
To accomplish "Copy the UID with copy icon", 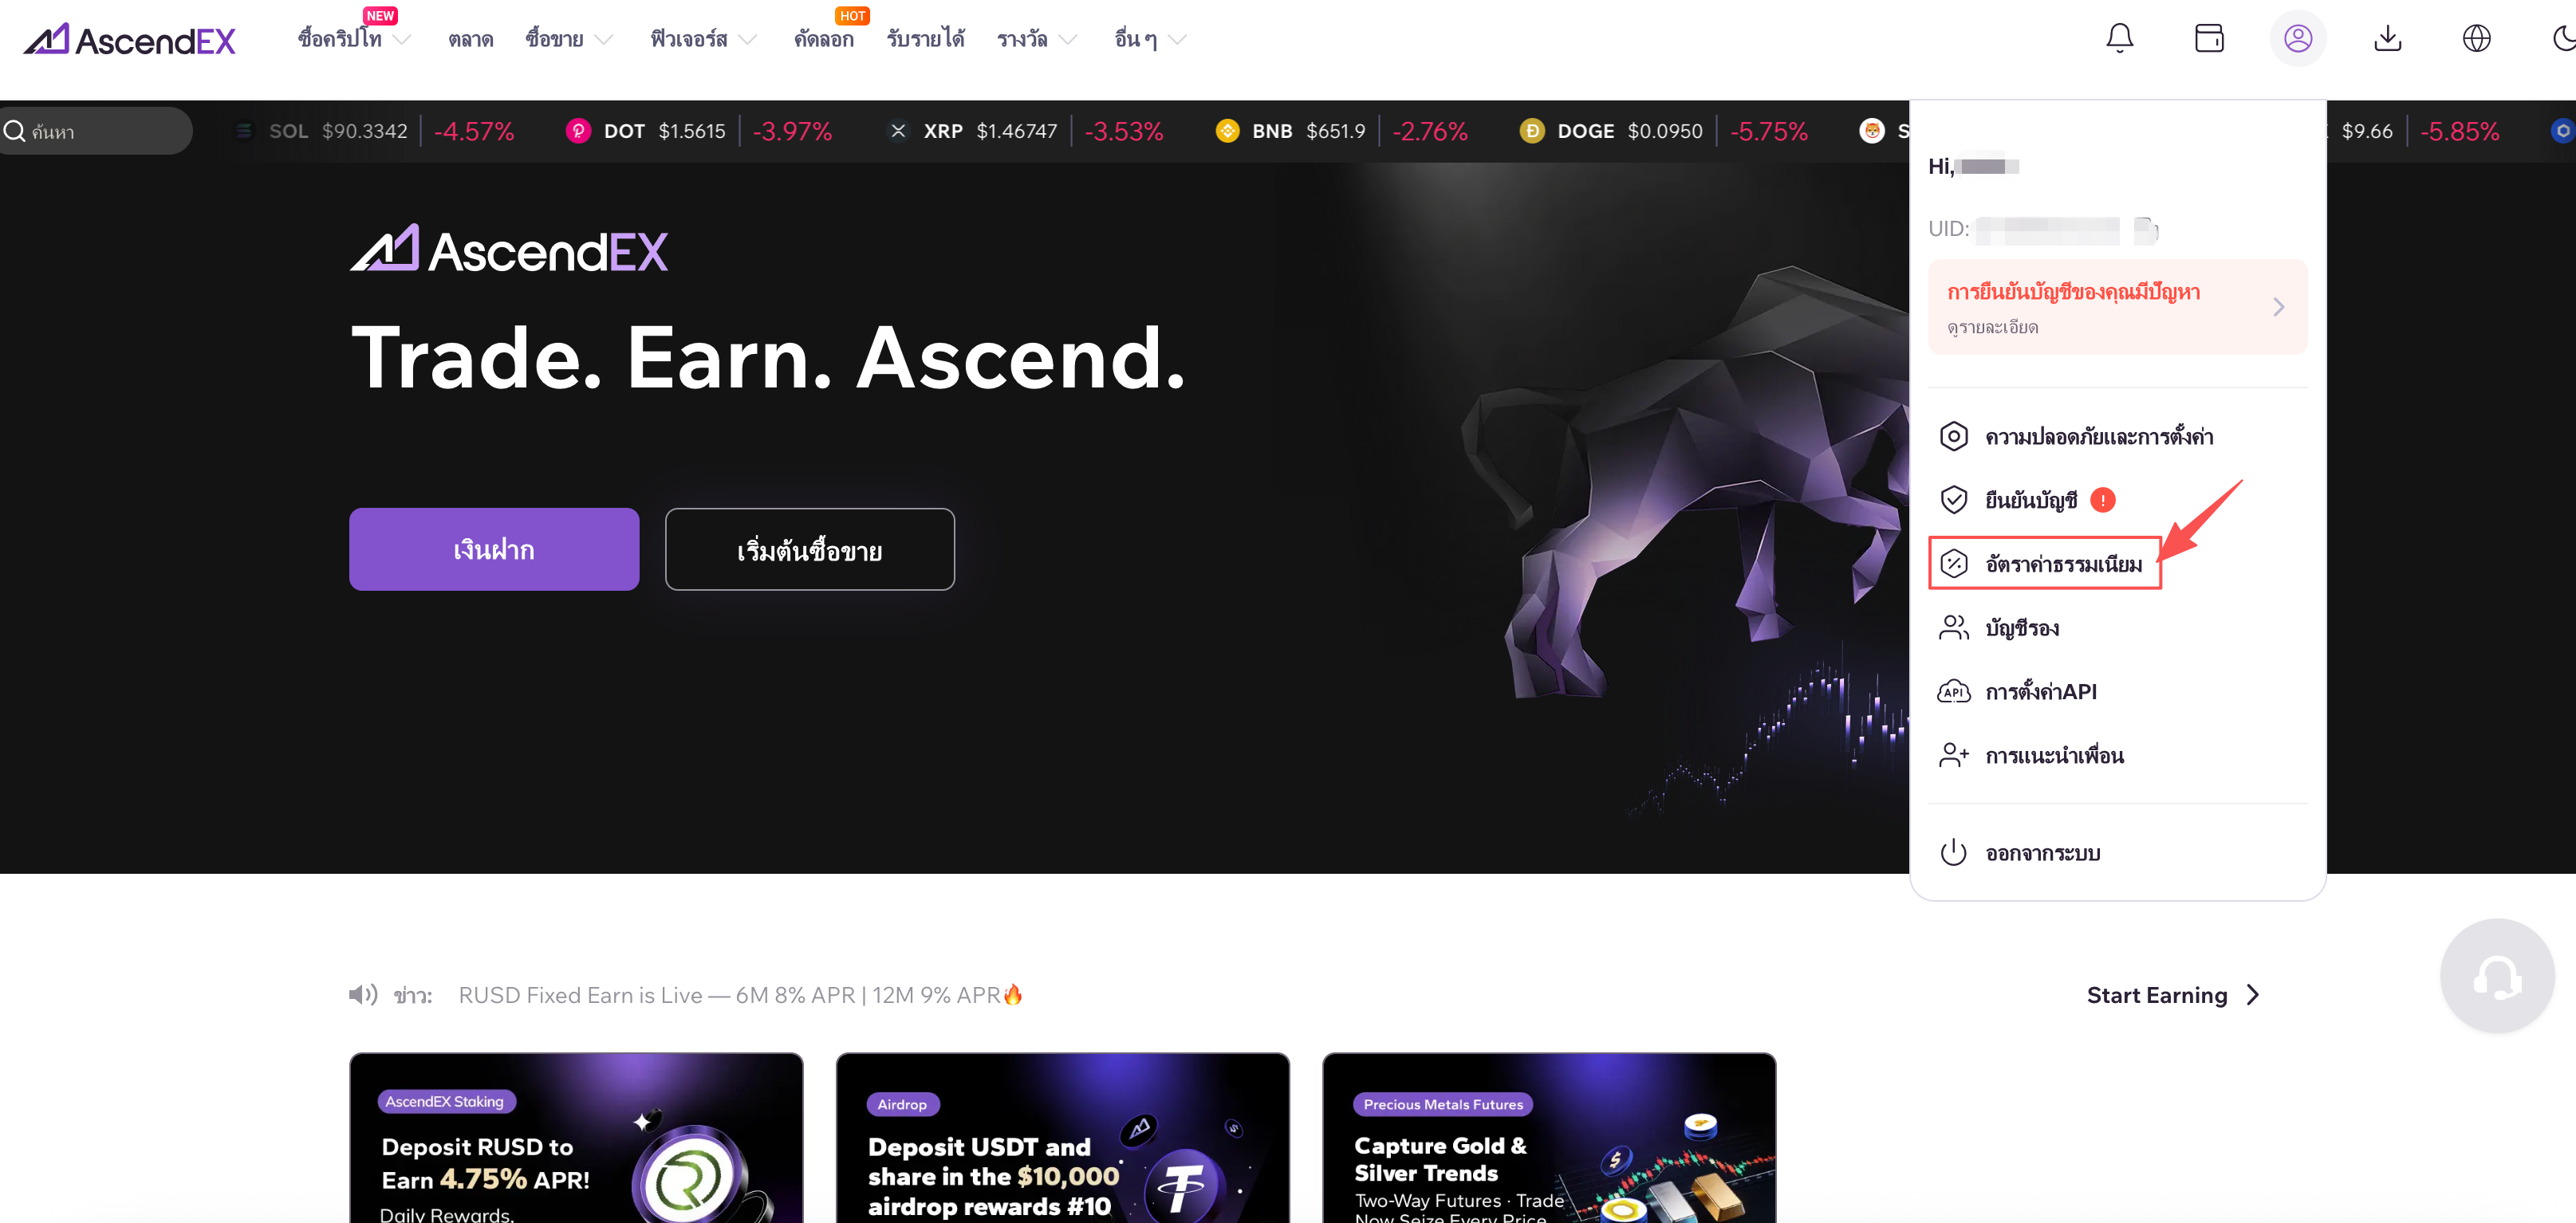I will coord(2146,230).
